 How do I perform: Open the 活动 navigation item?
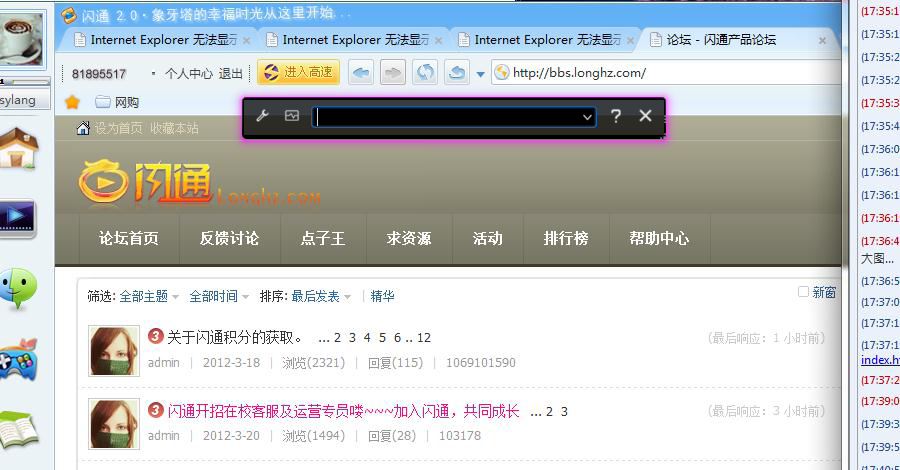[x=488, y=238]
